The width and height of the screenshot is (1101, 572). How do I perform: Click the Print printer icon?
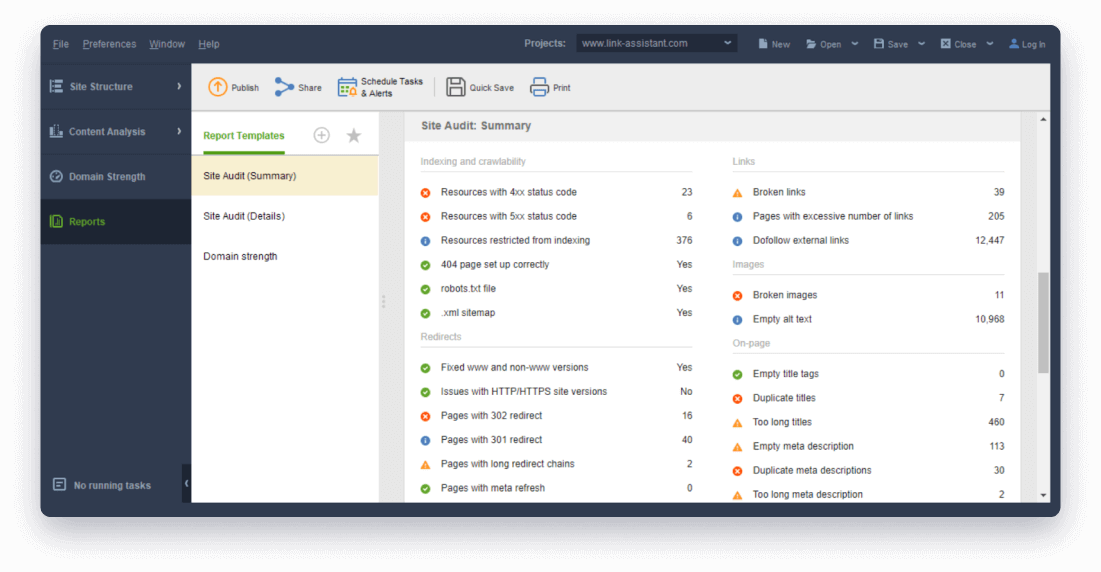coord(539,87)
